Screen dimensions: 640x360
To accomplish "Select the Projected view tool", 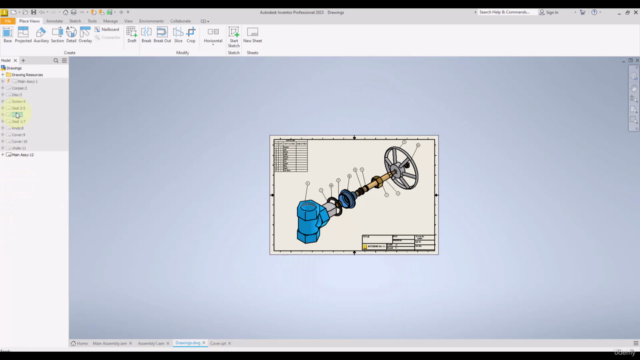I will pos(23,35).
